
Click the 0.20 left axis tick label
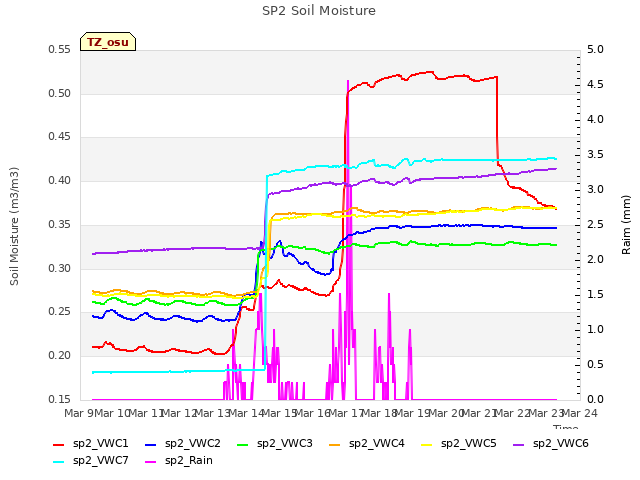[x=59, y=356]
